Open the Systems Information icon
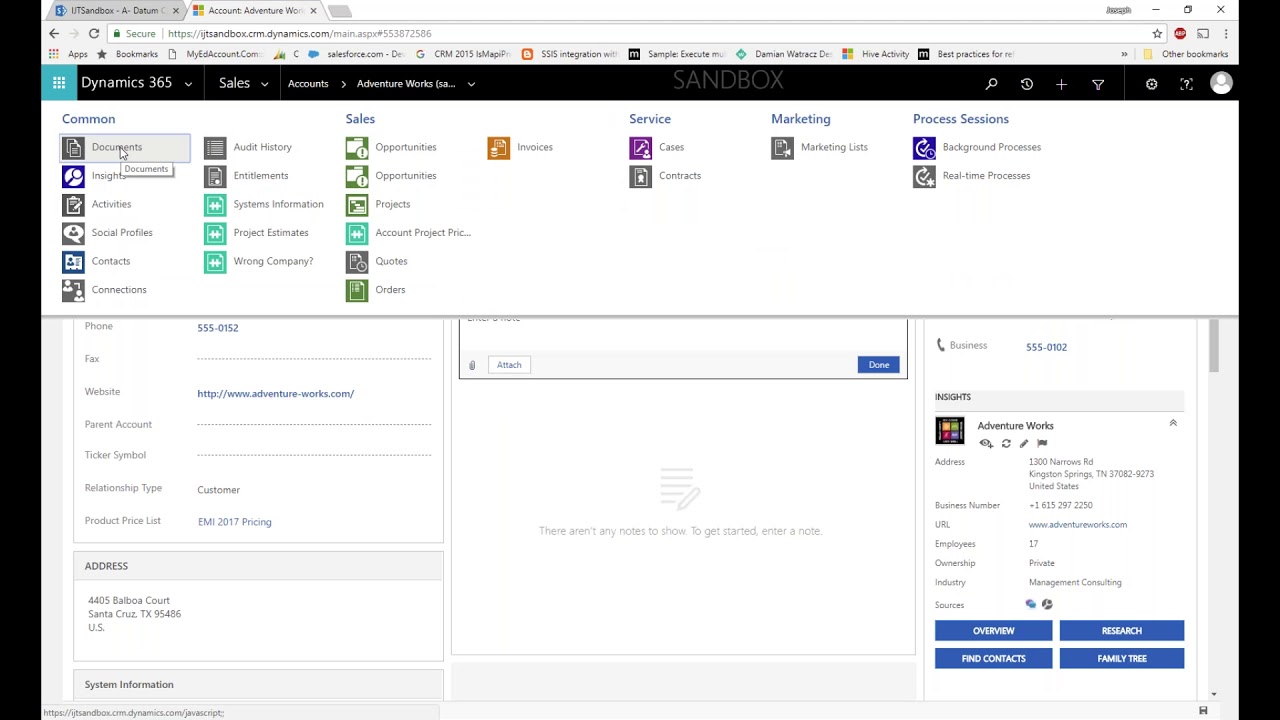The image size is (1280, 720). pos(215,204)
